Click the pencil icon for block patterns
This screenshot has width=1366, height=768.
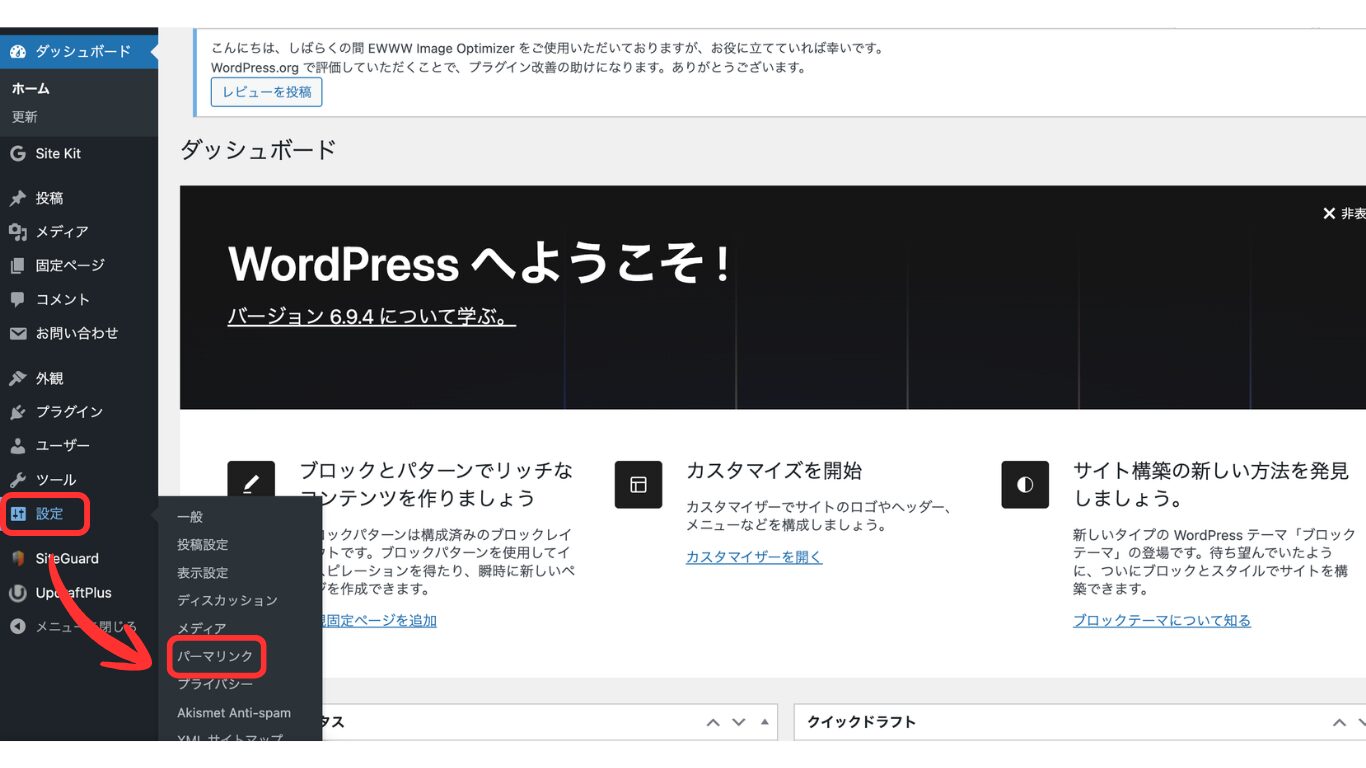point(251,484)
